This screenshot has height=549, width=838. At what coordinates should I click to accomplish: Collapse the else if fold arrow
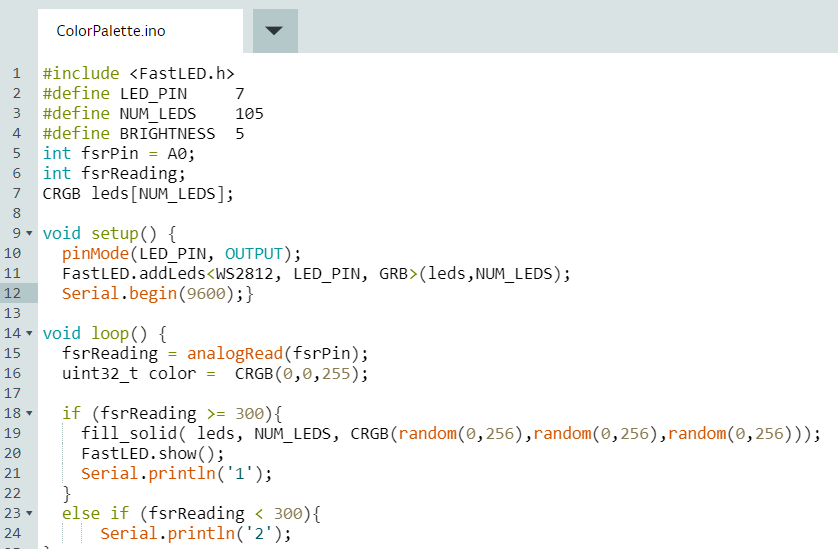(x=29, y=514)
